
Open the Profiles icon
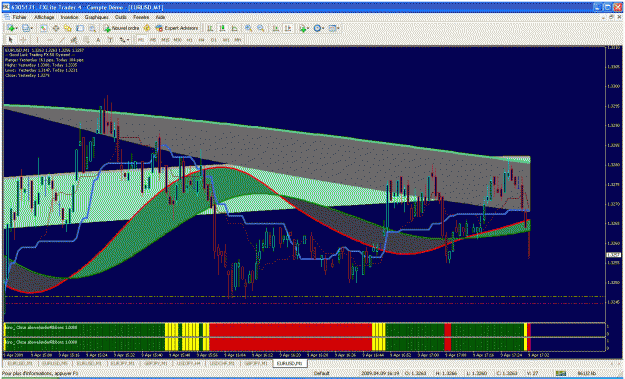click(25, 28)
